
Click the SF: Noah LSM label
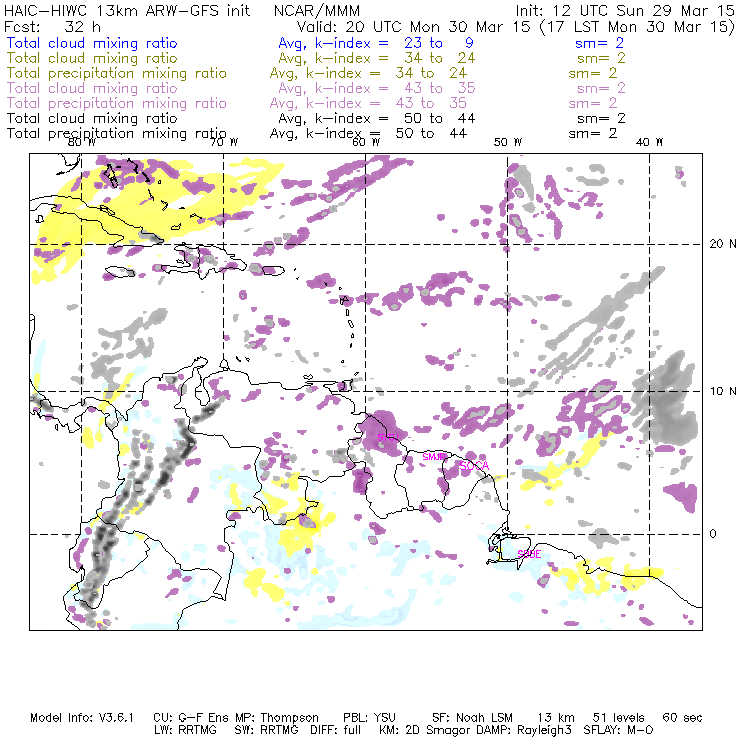pyautogui.click(x=472, y=718)
